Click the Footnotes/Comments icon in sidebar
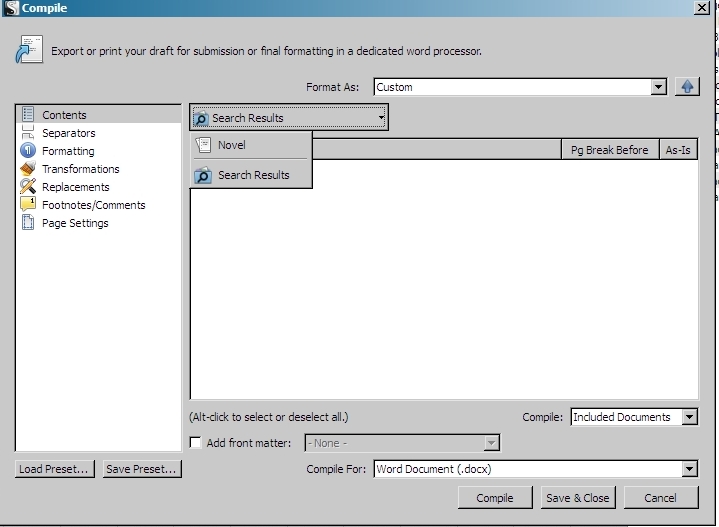 pyautogui.click(x=28, y=205)
